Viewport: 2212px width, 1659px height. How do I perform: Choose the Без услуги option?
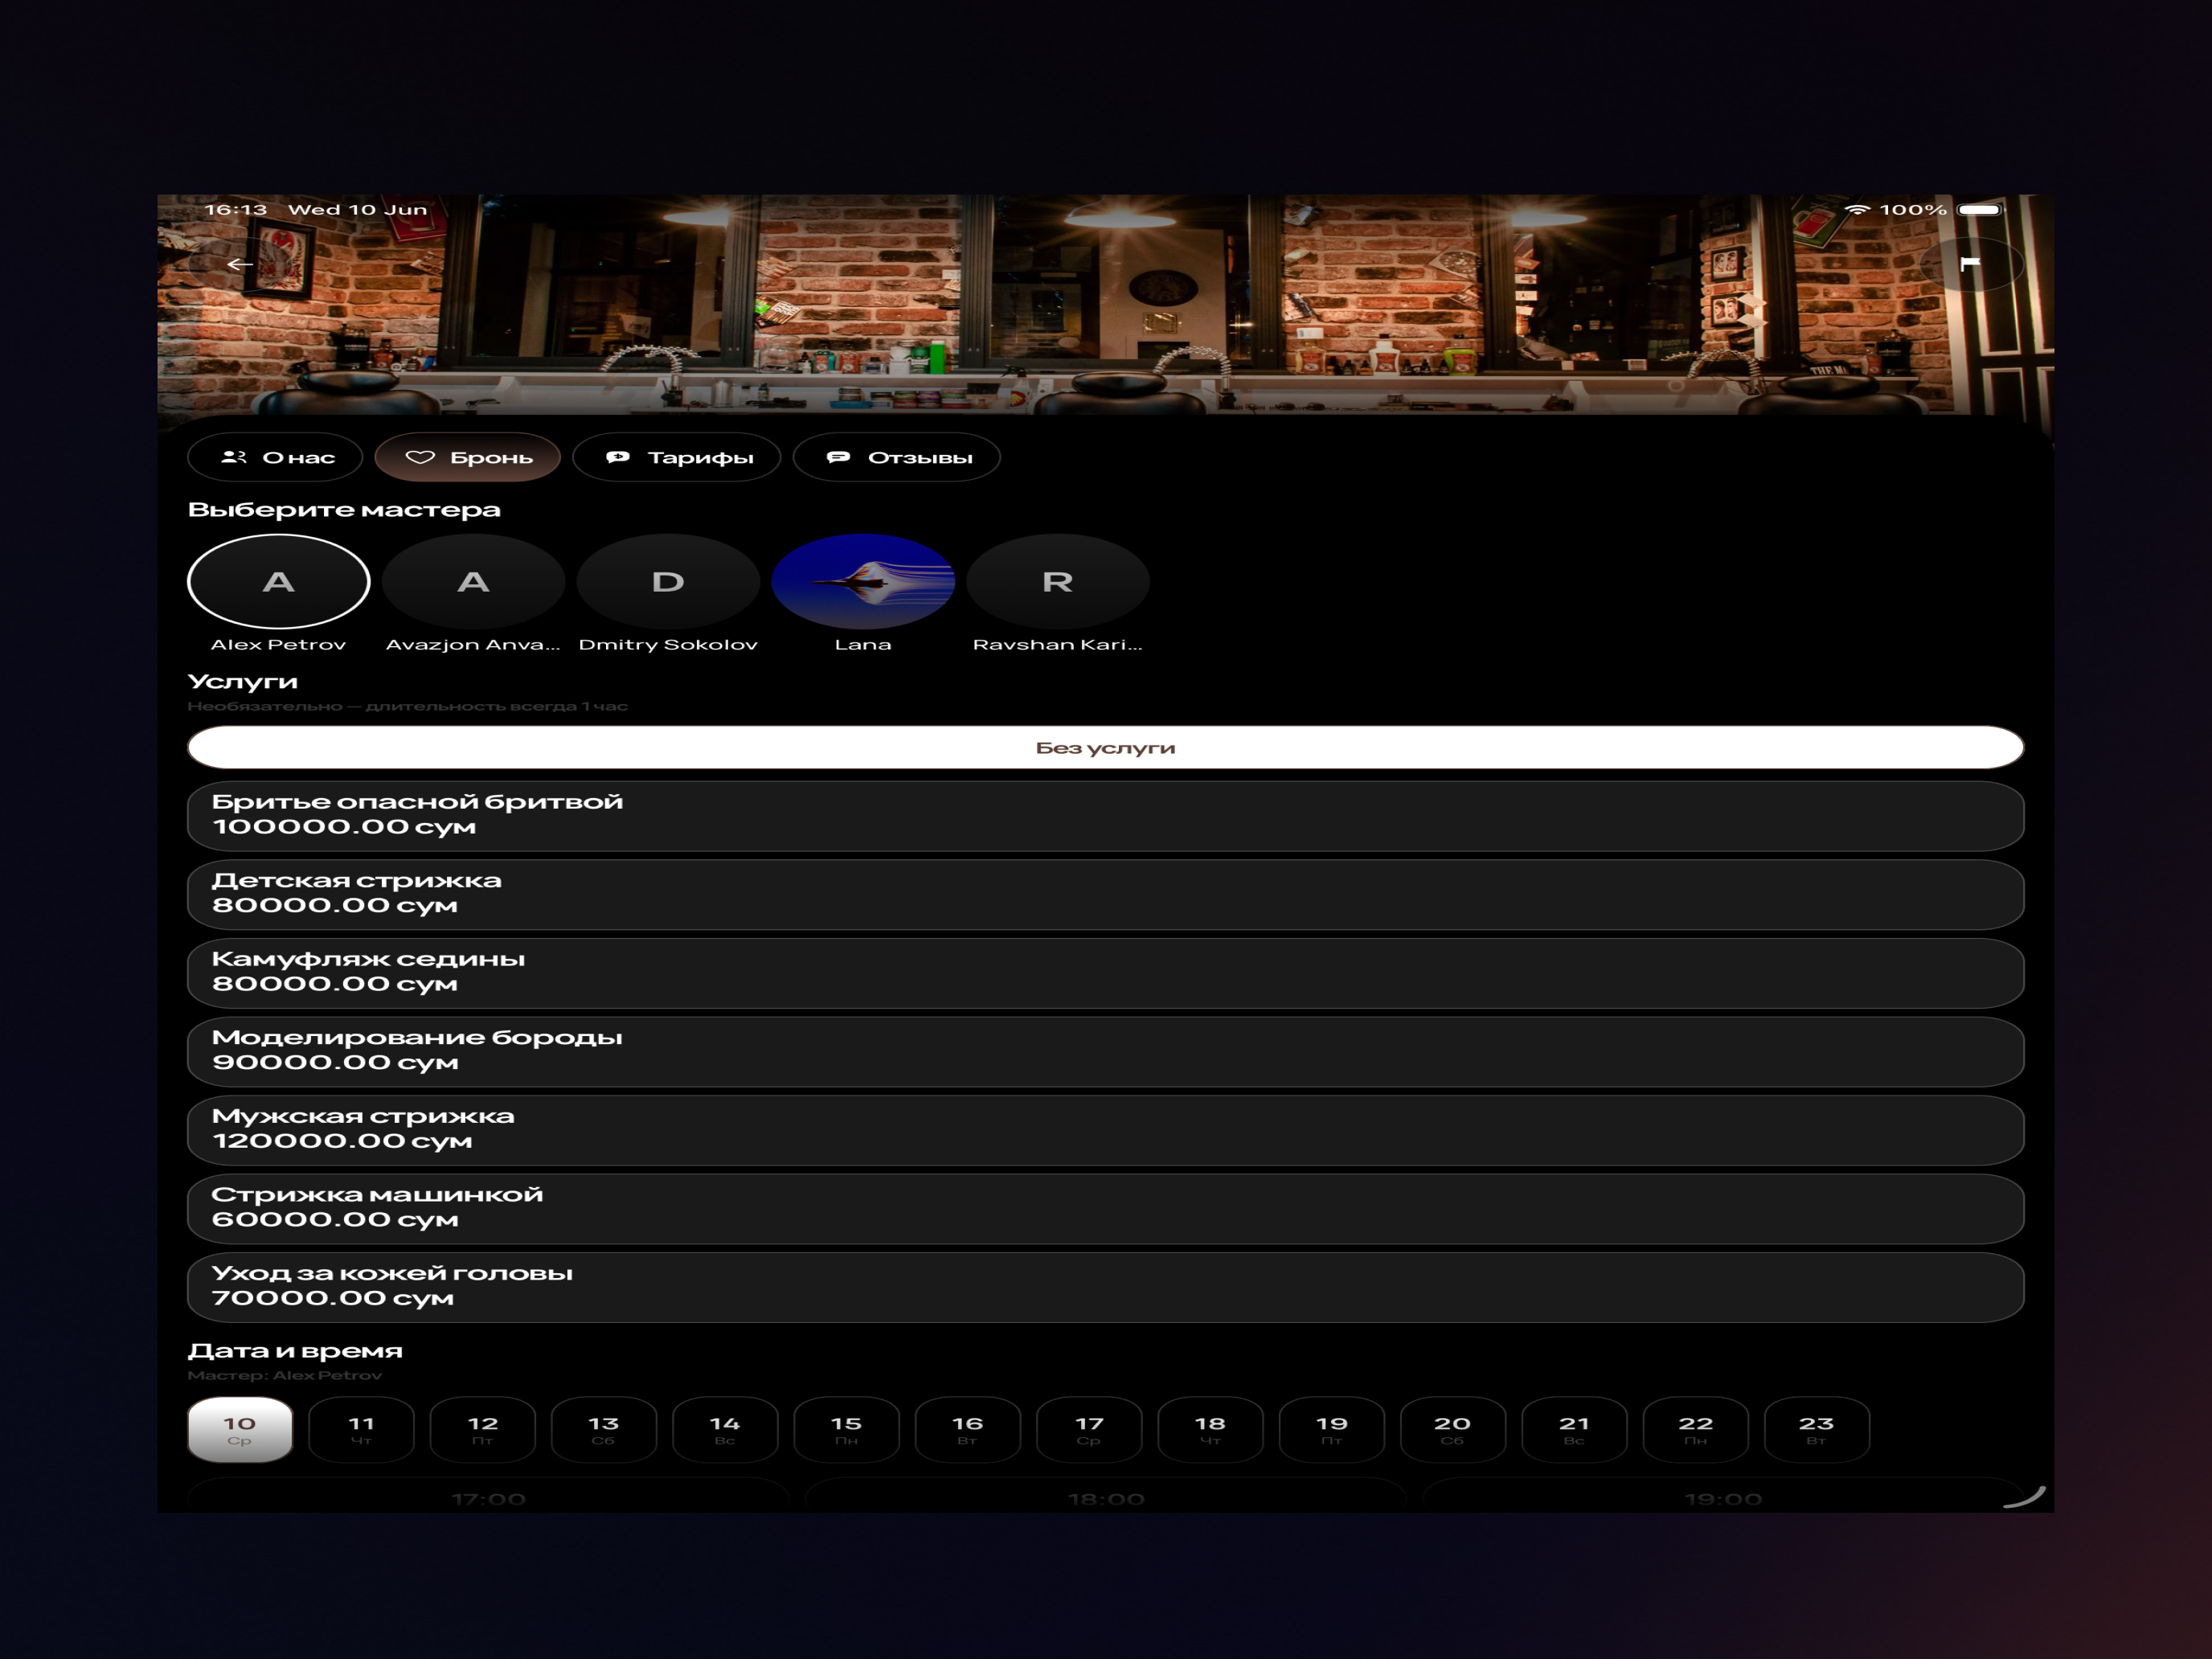(1106, 748)
